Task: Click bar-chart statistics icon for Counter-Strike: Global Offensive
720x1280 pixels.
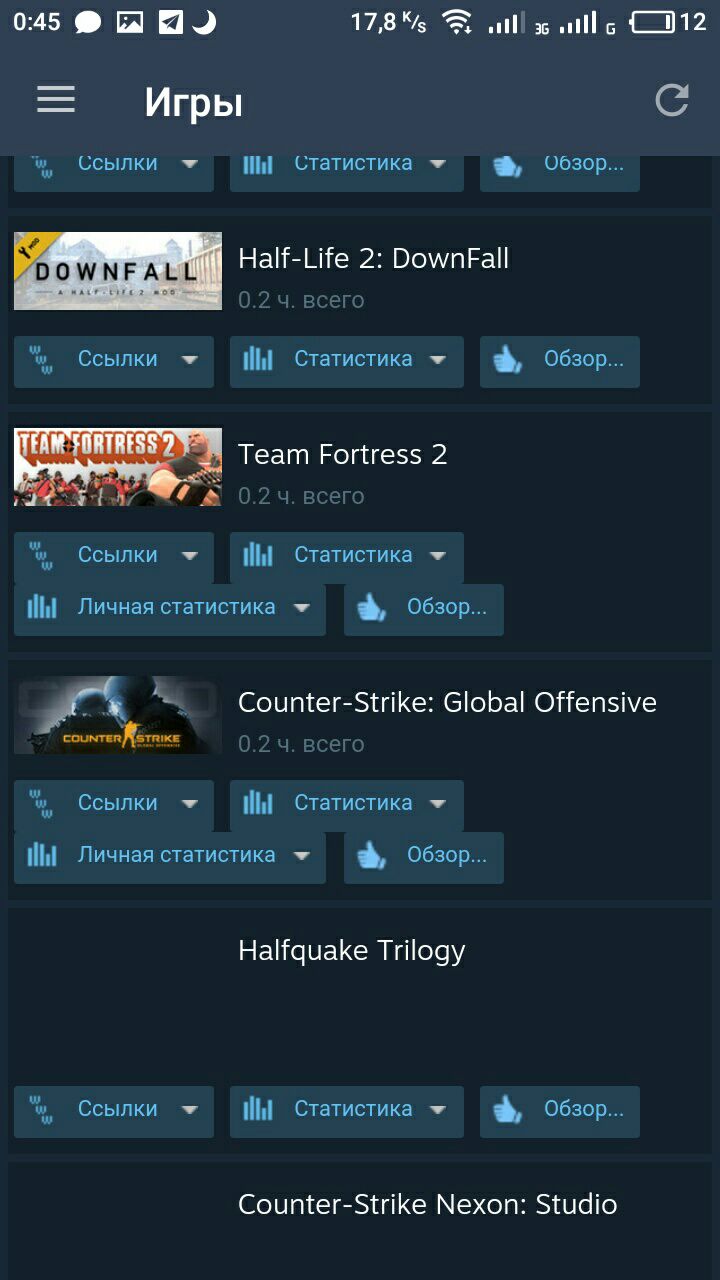Action: (258, 803)
